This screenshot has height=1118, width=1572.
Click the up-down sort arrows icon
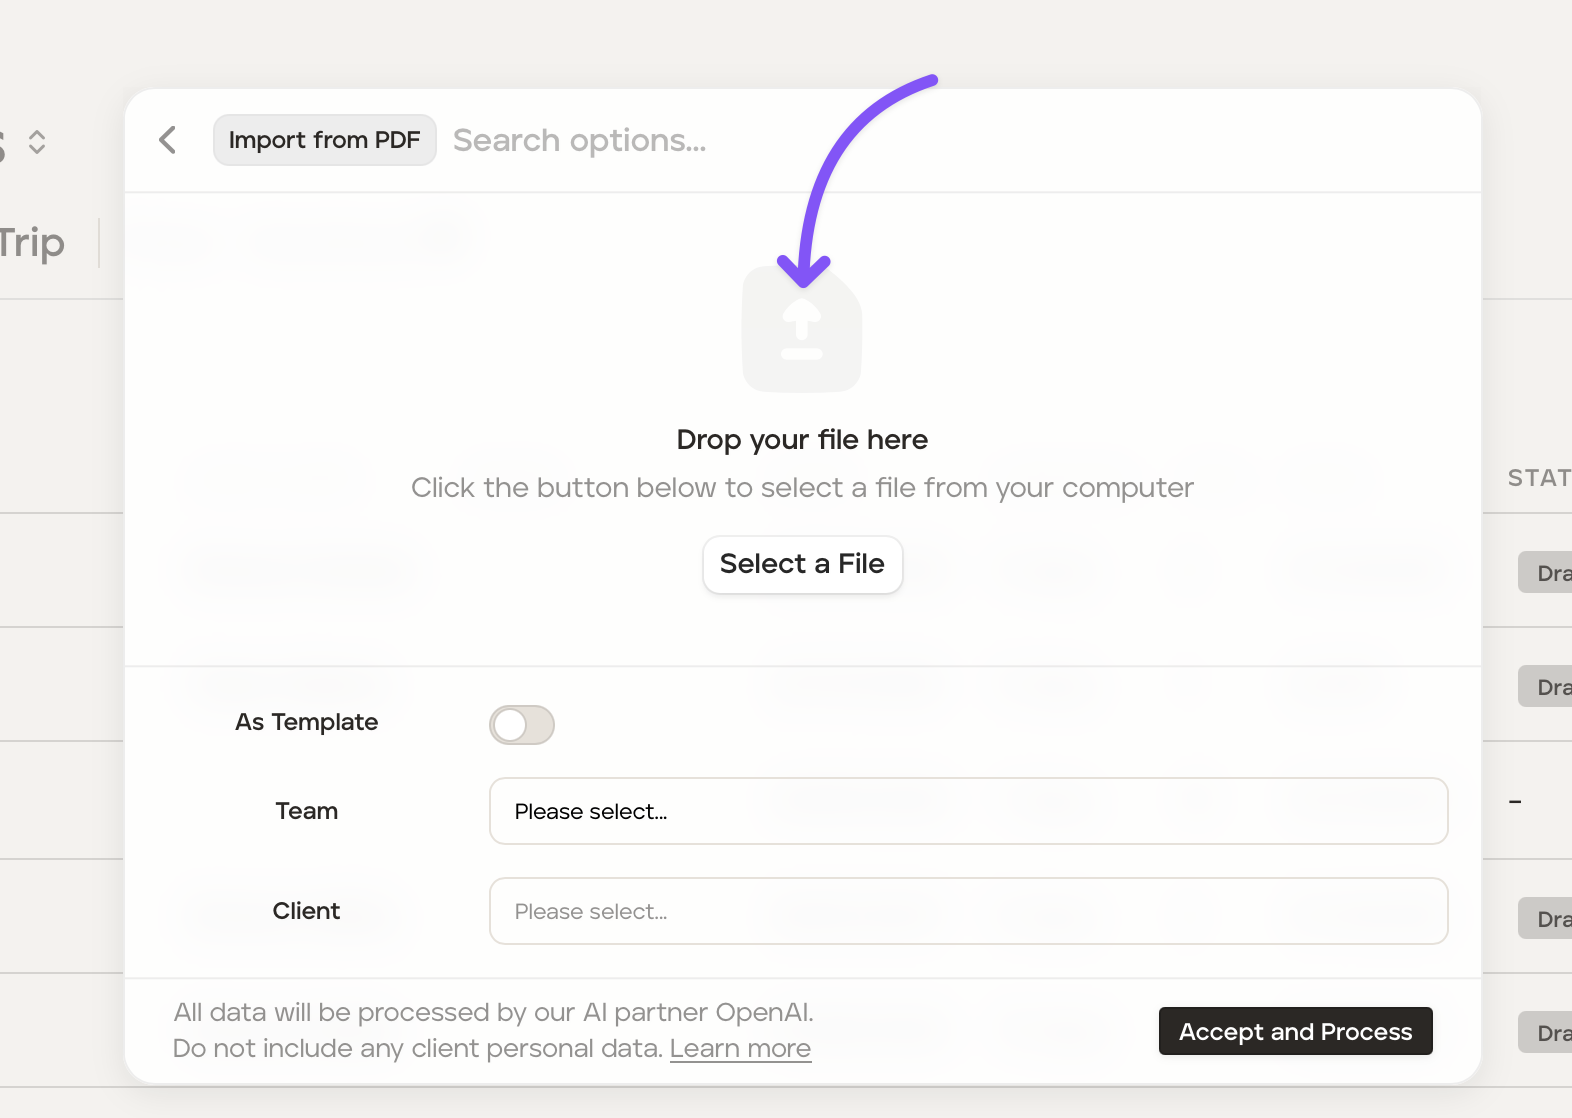(x=37, y=142)
